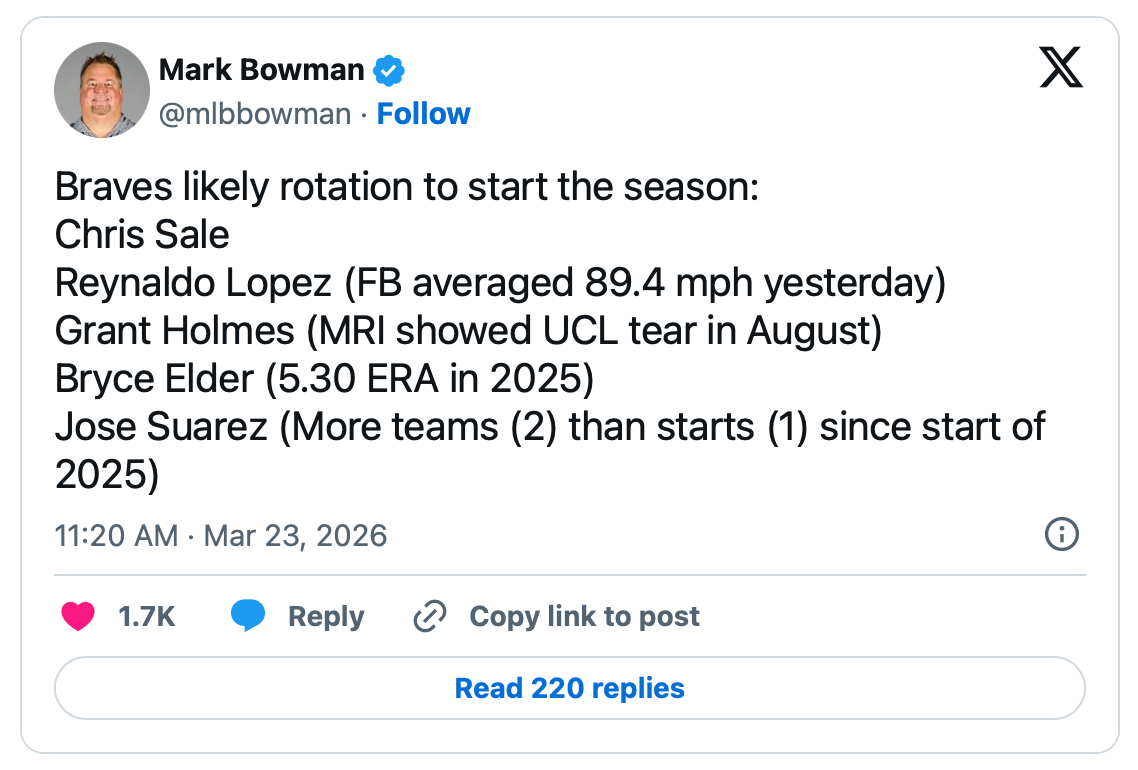Click the Reynaldo Lopez line in the tweet
The height and width of the screenshot is (770, 1138).
(x=500, y=283)
